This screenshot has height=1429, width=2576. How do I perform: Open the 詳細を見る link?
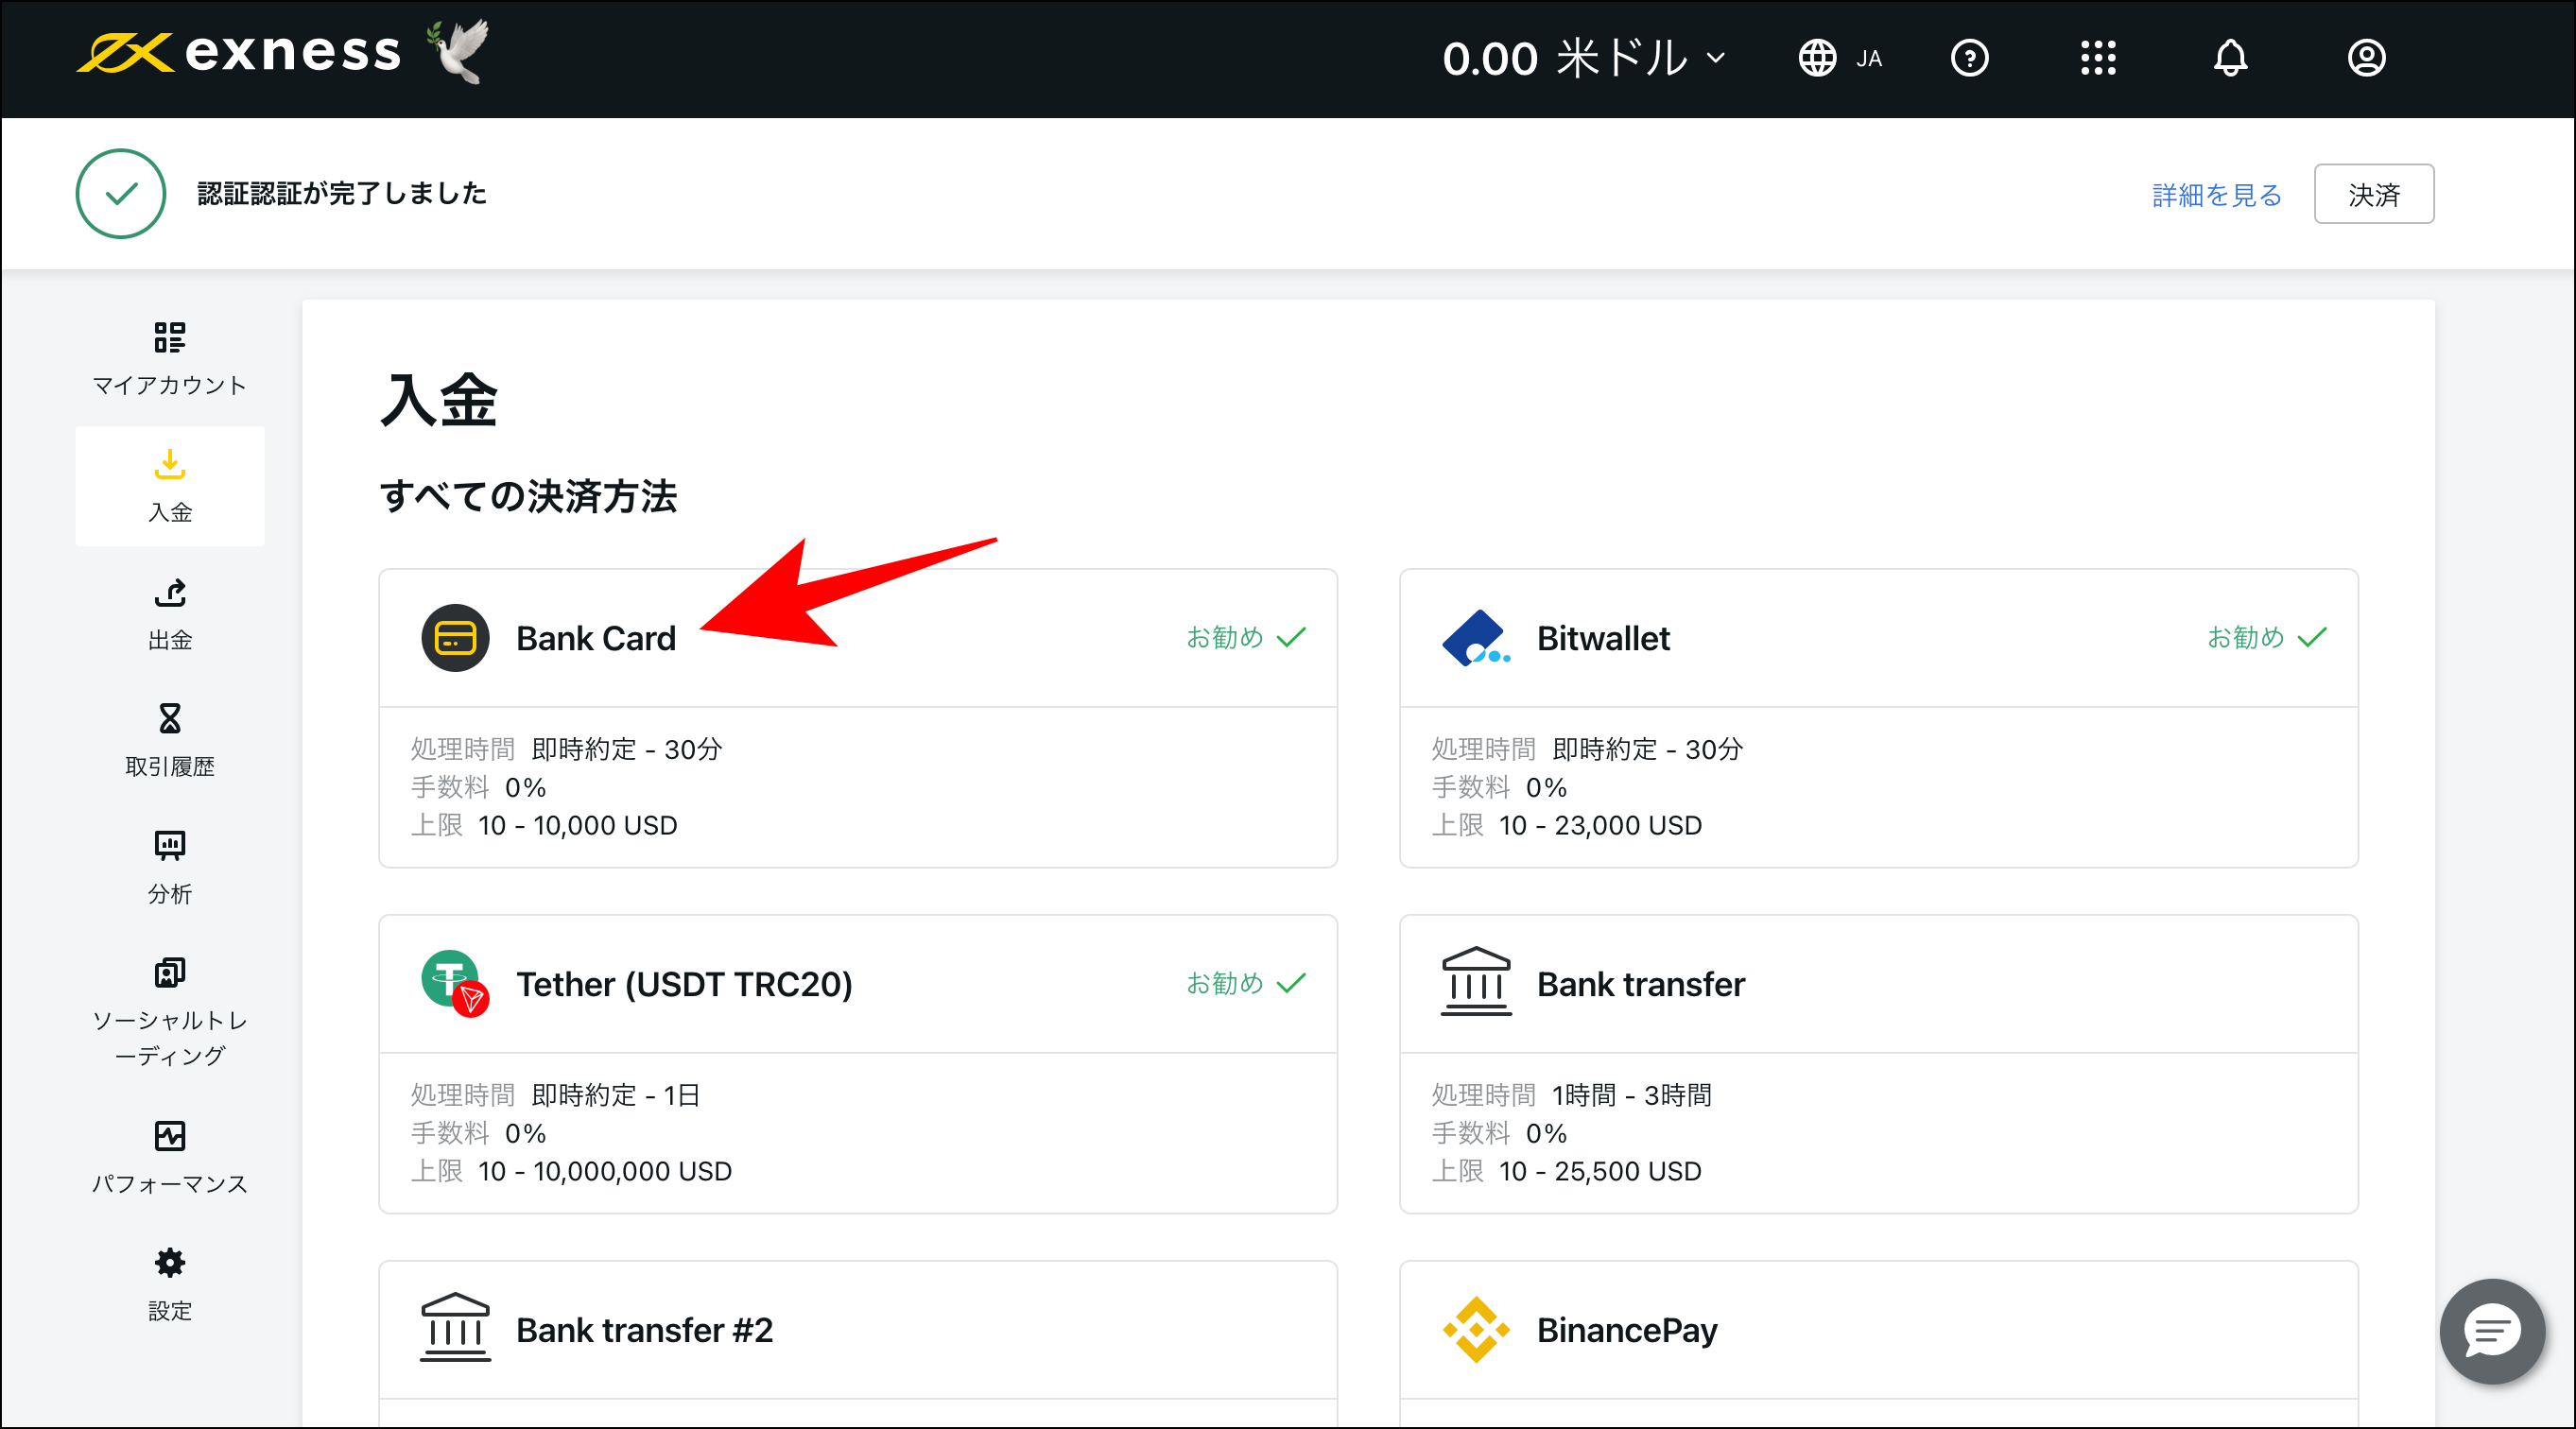[2215, 194]
